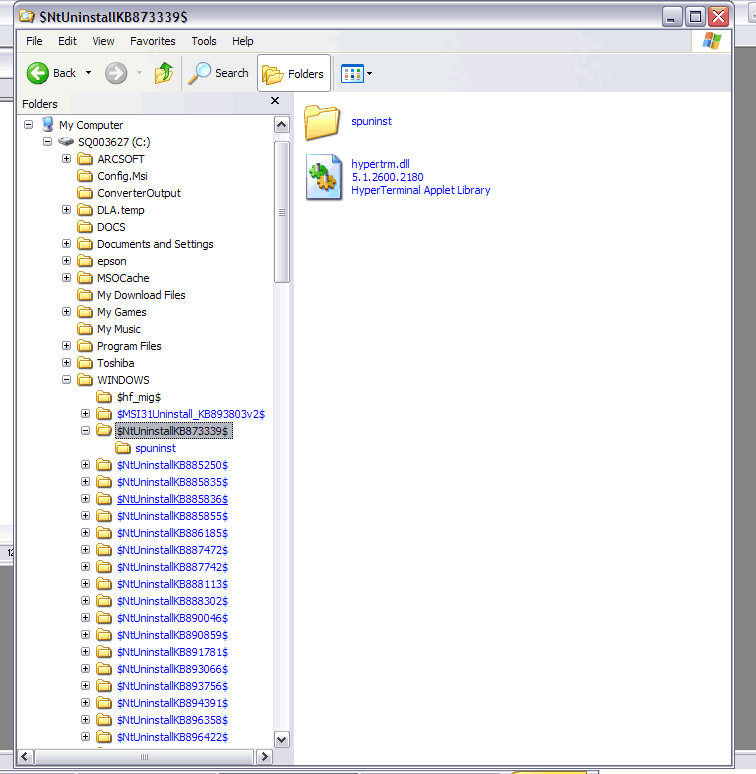
Task: Click the underlined $NtUninstallKB885836$ folder
Action: 172,499
